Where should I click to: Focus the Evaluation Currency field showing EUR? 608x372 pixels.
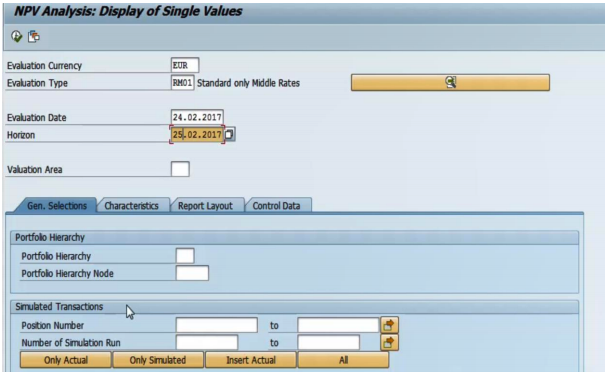(185, 65)
